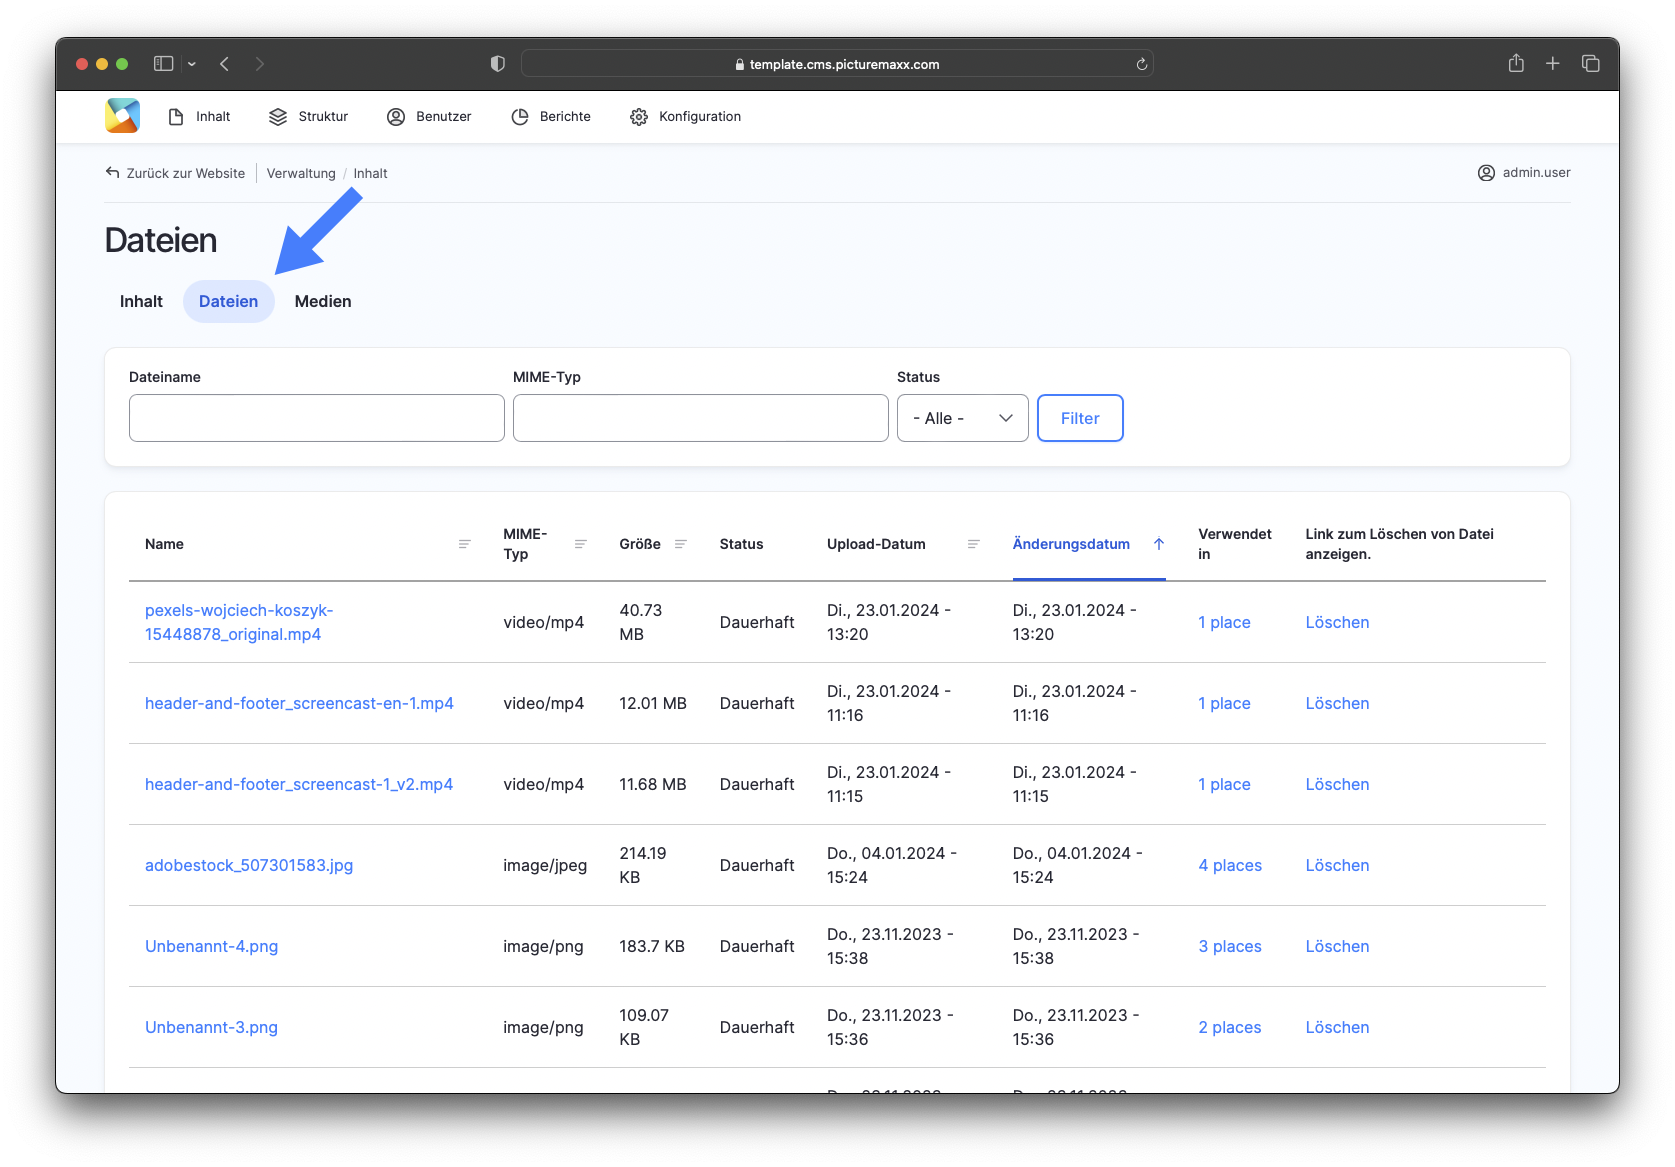Select the Dateien tab
The width and height of the screenshot is (1675, 1167).
tap(229, 302)
